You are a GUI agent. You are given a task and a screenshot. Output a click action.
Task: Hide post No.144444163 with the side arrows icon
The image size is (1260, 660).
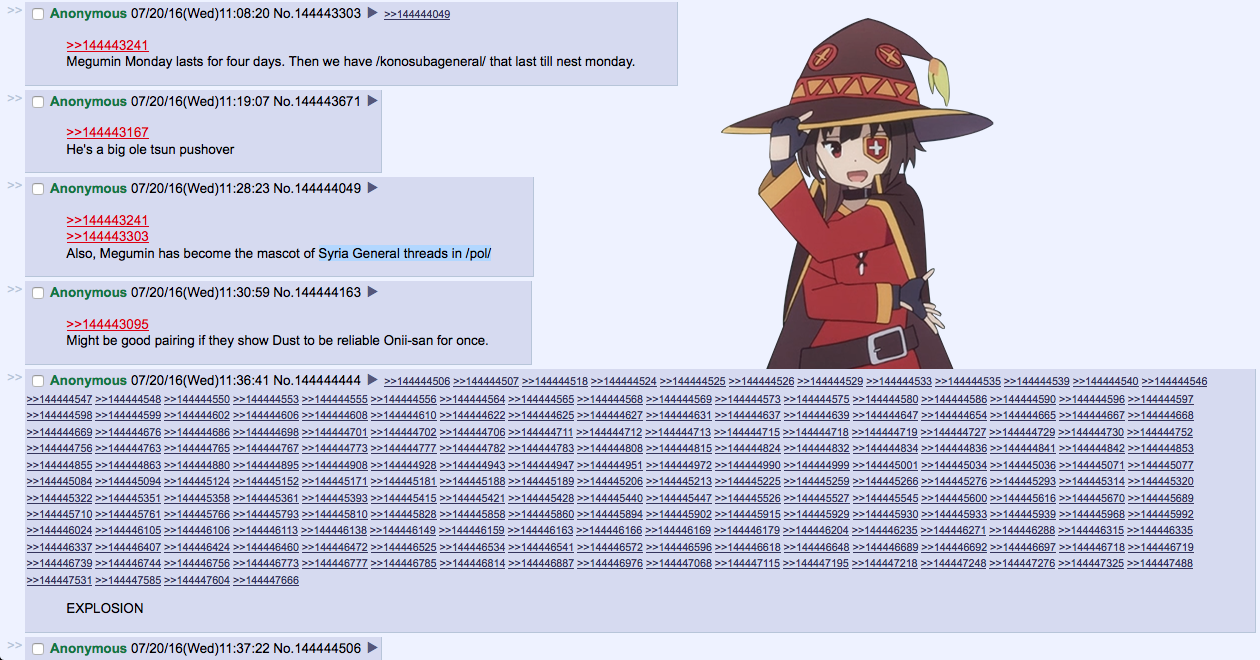point(14,289)
